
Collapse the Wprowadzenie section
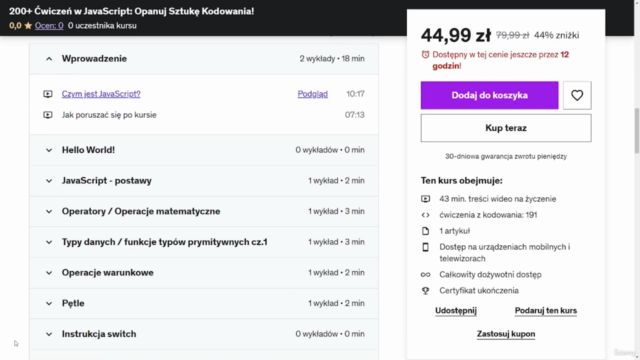204,59
